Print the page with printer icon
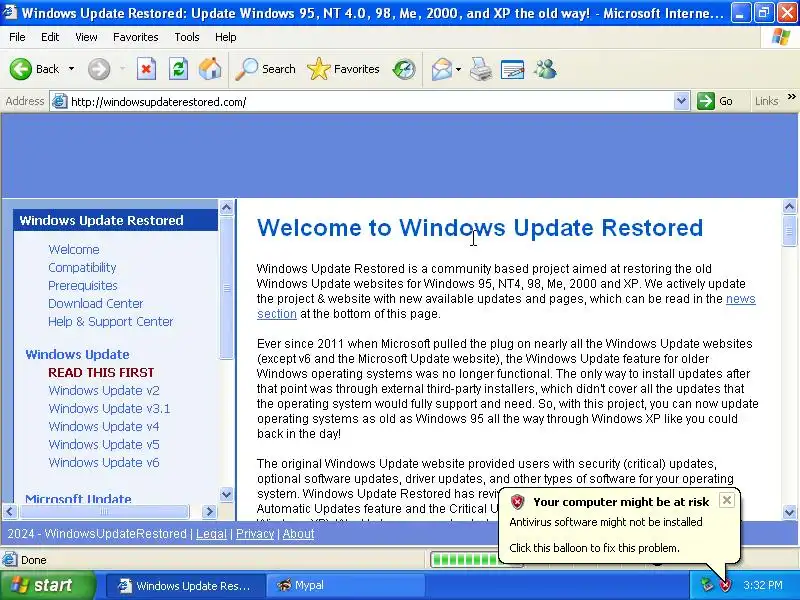 click(x=481, y=69)
